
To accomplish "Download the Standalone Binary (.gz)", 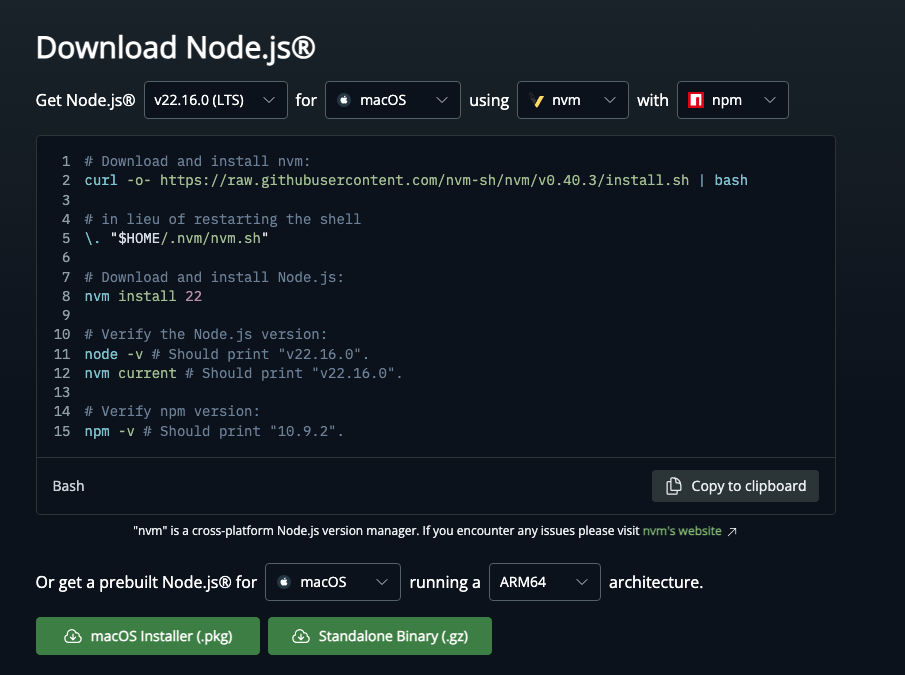I will (x=380, y=636).
